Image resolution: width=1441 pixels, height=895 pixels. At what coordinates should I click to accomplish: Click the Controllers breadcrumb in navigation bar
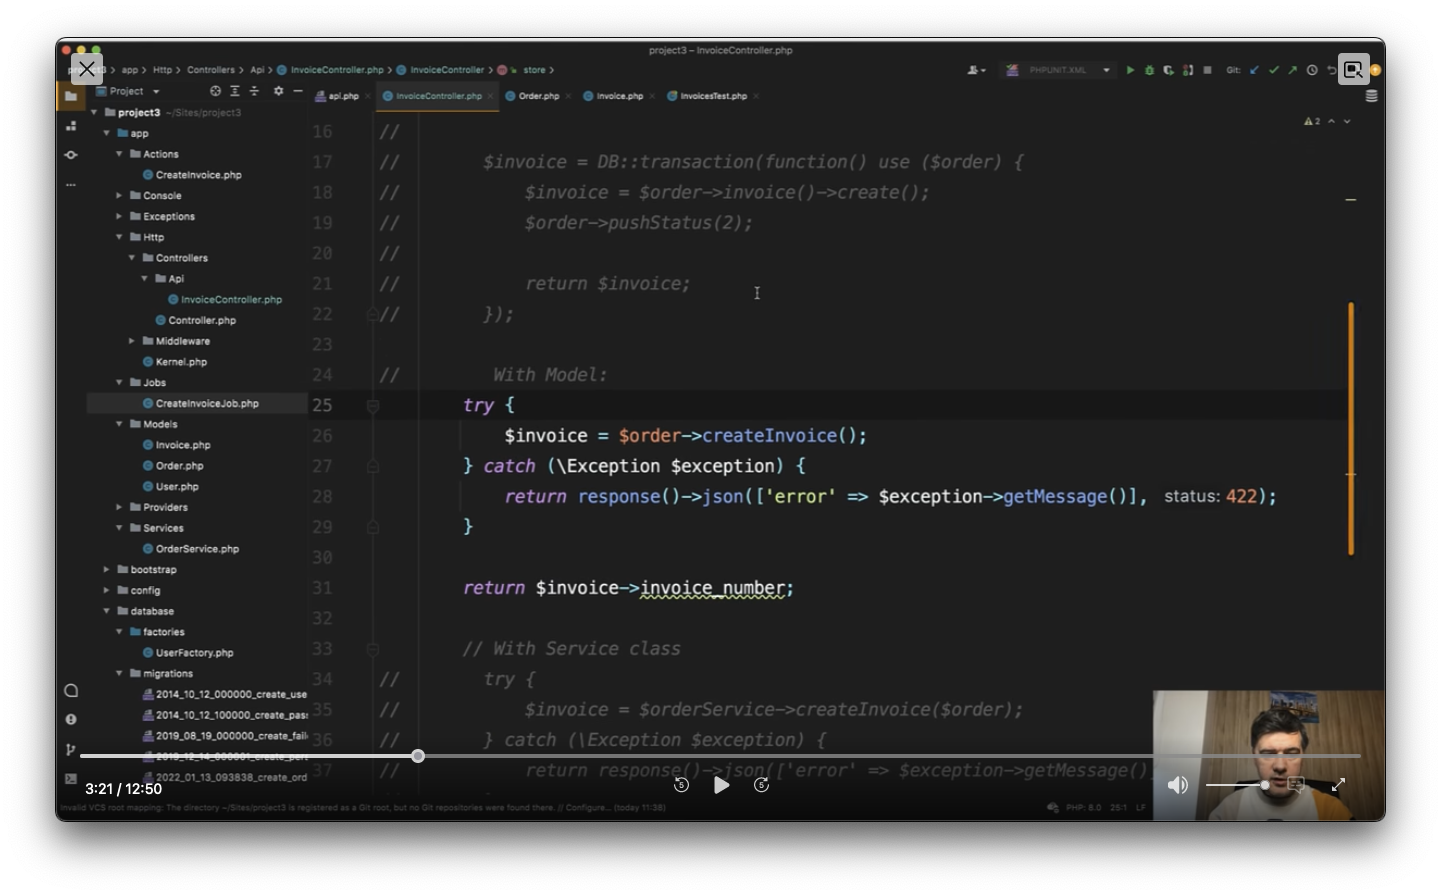tap(211, 70)
